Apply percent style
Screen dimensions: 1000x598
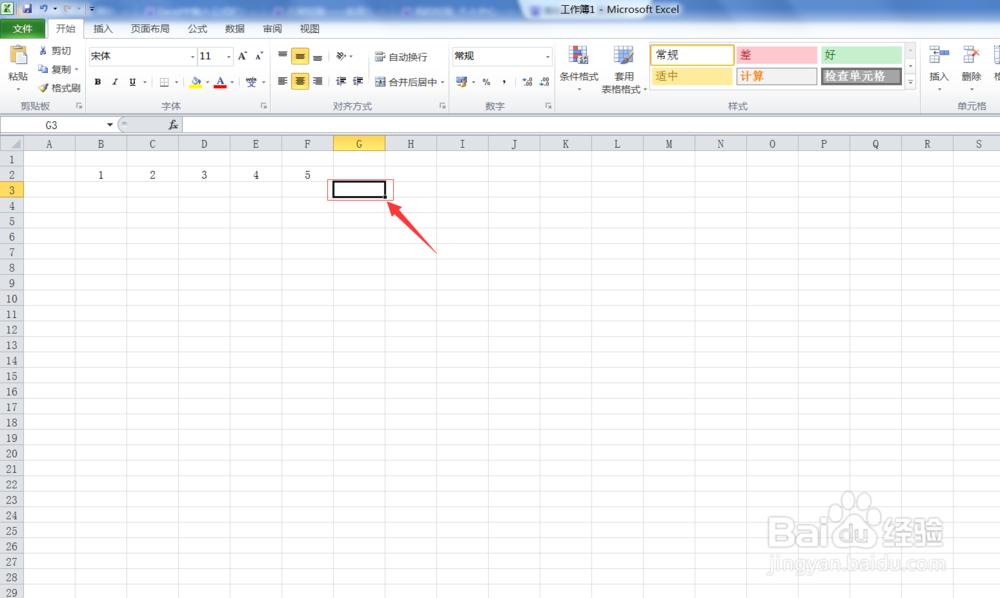point(487,82)
